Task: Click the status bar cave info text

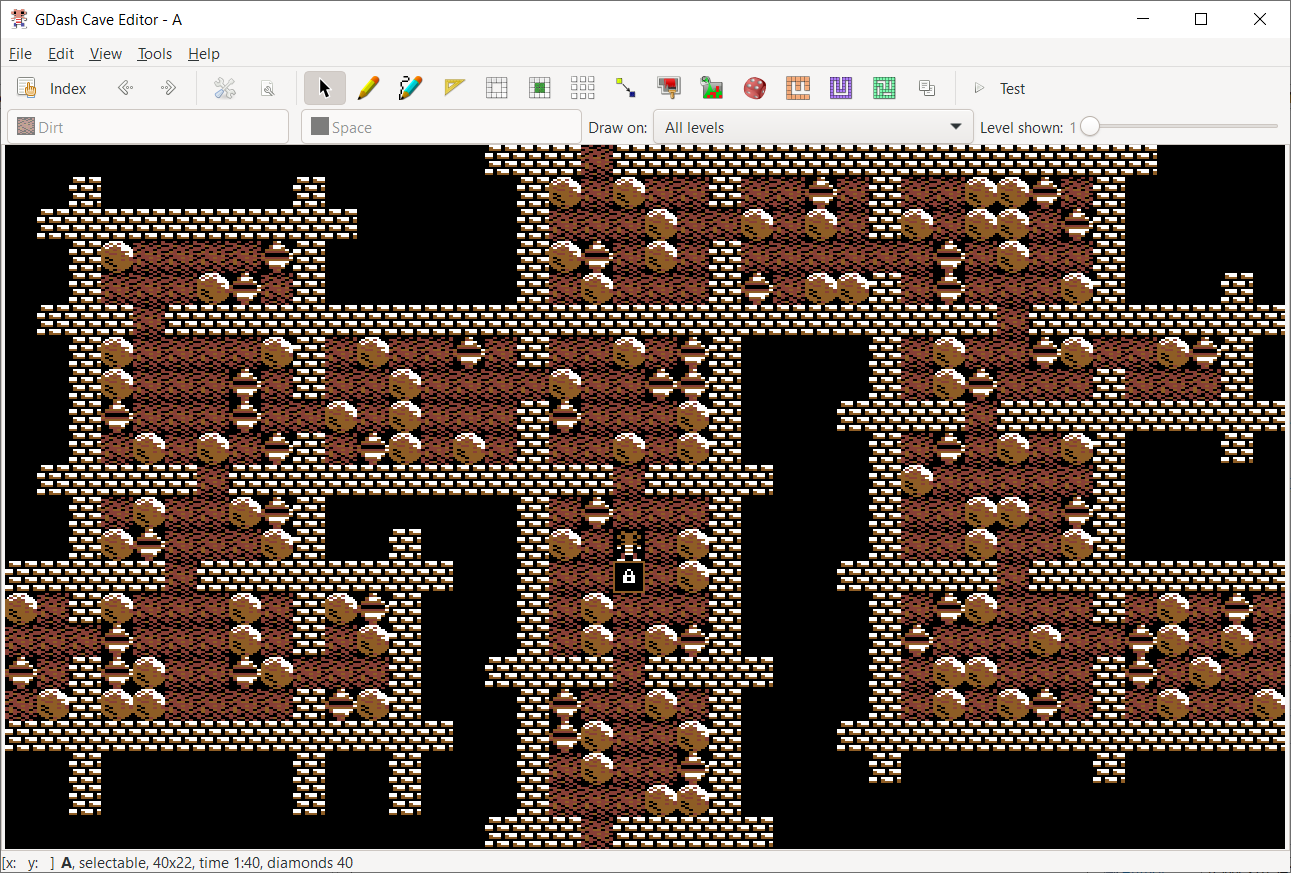Action: pos(207,862)
